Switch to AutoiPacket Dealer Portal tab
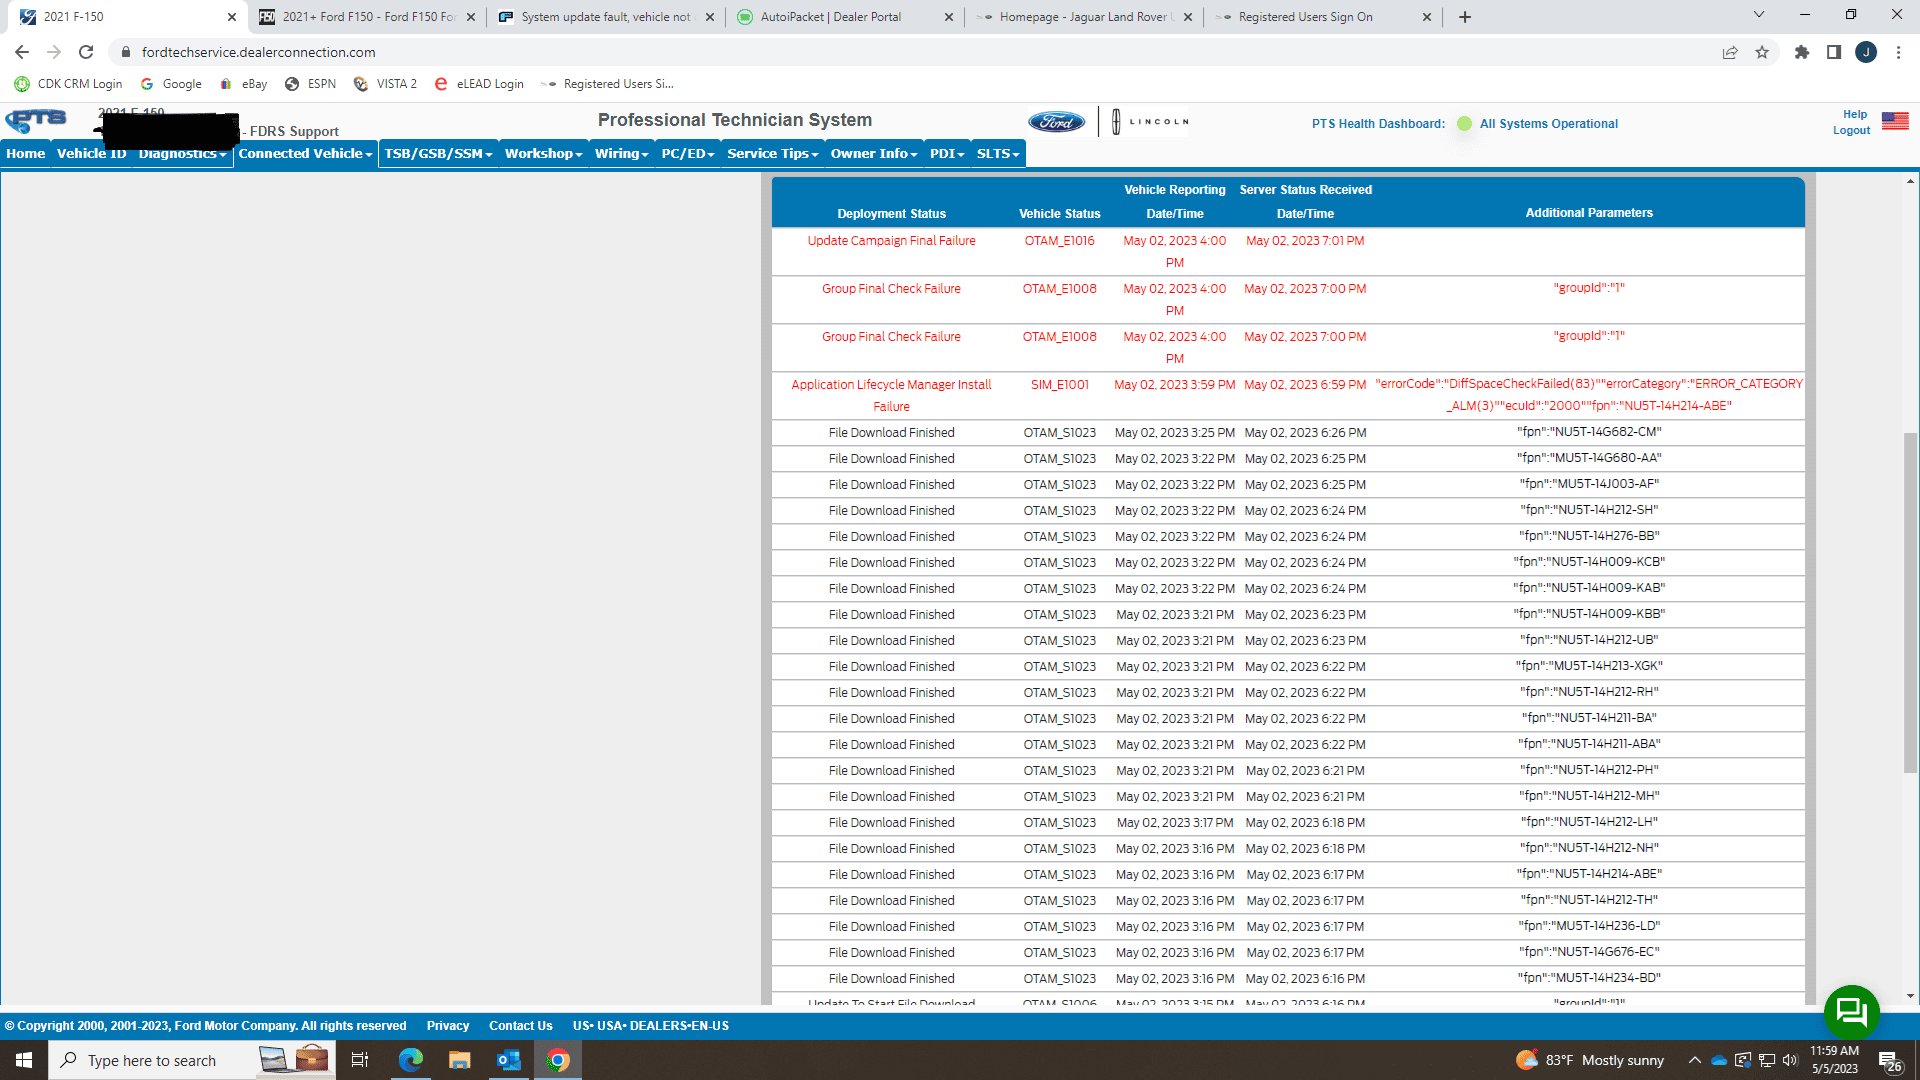This screenshot has width=1920, height=1080. (x=843, y=17)
